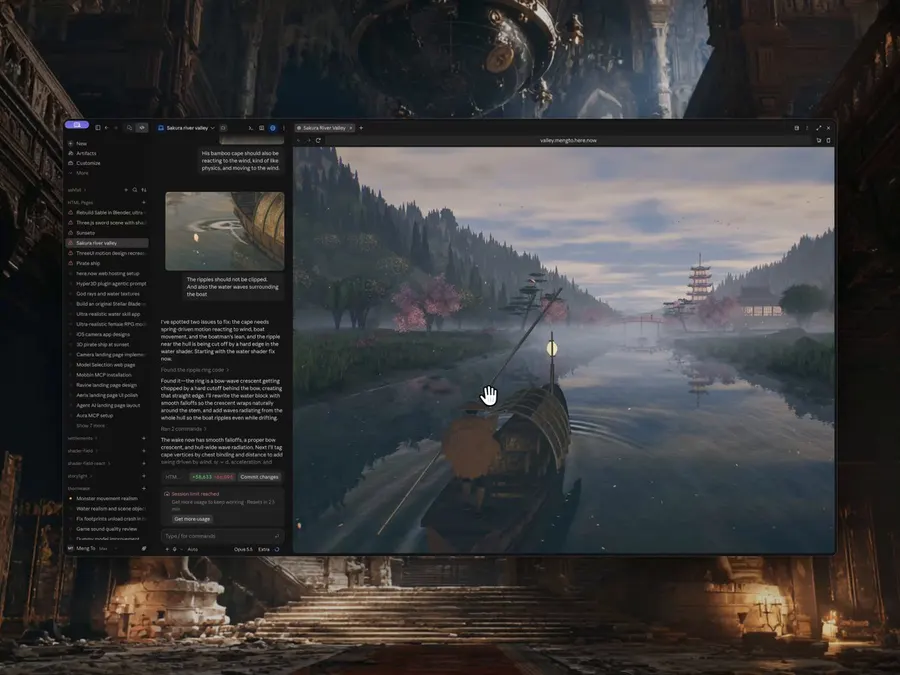
Task: Open the Sunseto session
Action: pyautogui.click(x=108, y=233)
